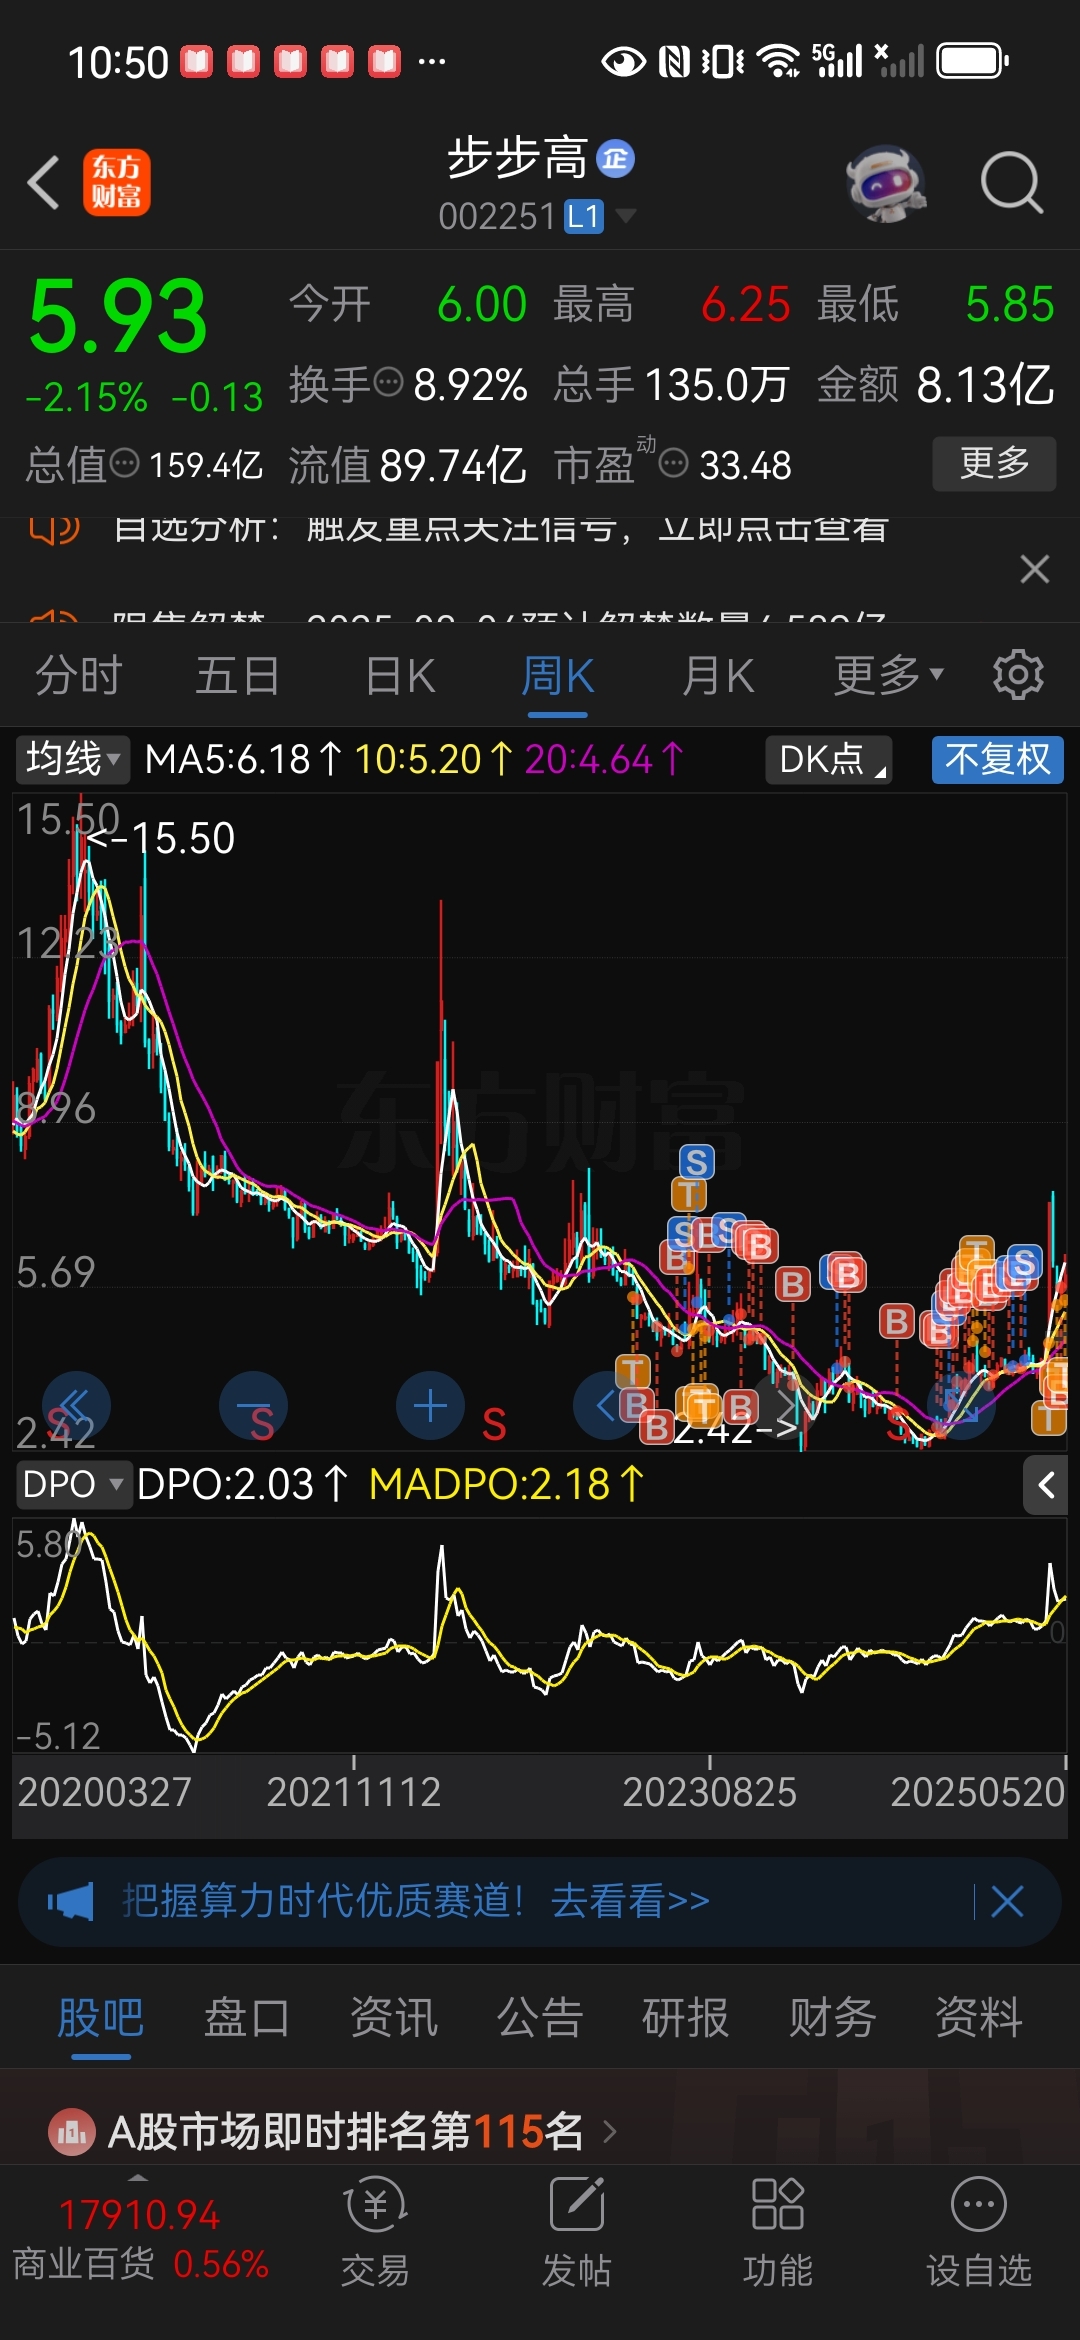
Task: Close the 算力 promo banner
Action: [1007, 1901]
